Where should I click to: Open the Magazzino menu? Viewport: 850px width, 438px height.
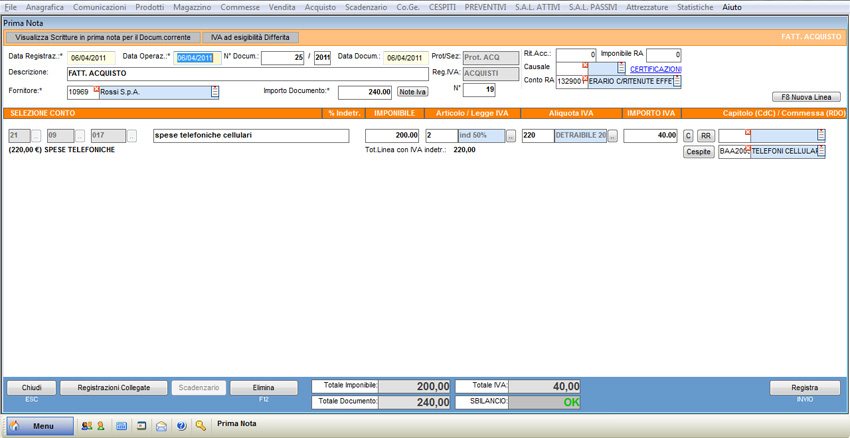[x=191, y=7]
